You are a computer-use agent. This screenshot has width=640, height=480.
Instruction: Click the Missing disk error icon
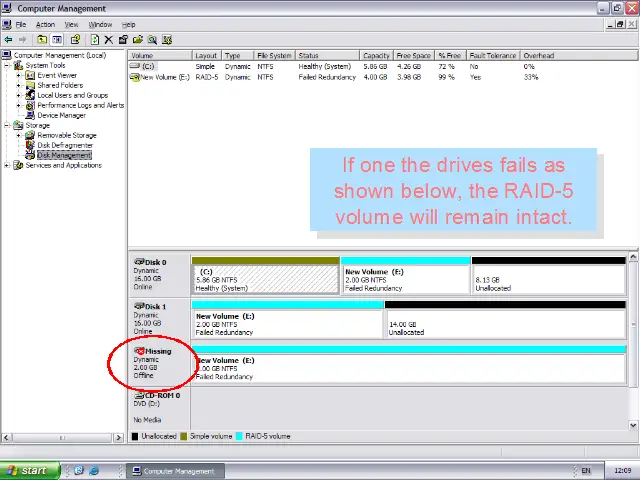click(x=139, y=351)
